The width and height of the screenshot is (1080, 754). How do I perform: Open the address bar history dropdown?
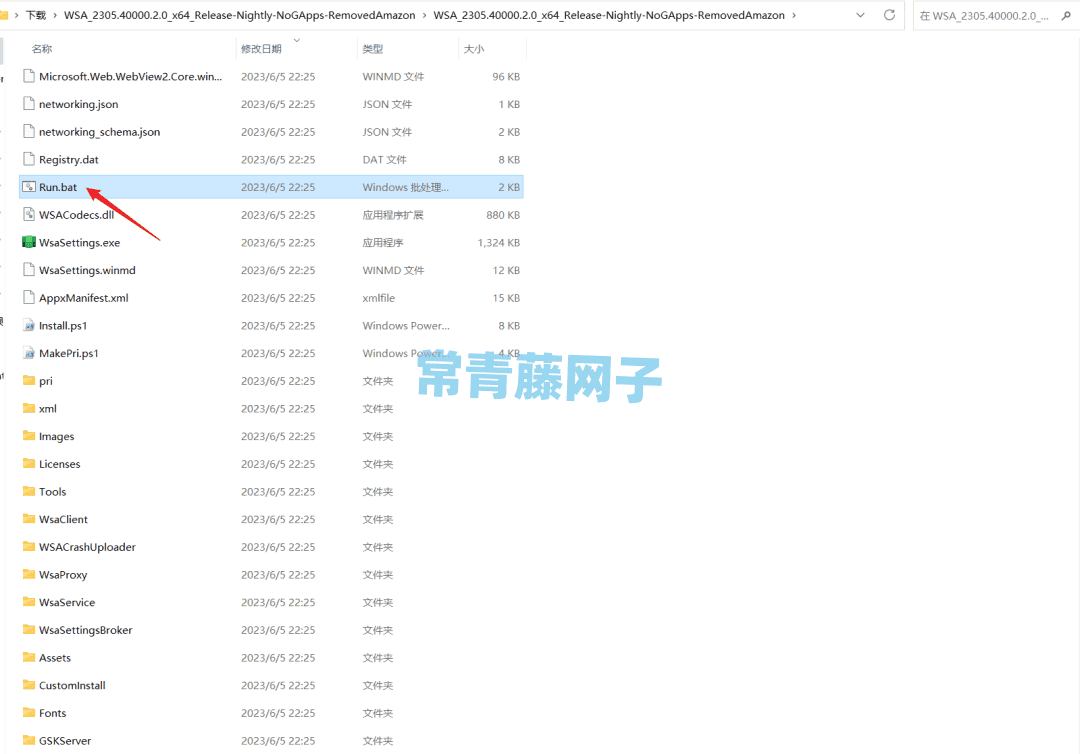coord(860,14)
